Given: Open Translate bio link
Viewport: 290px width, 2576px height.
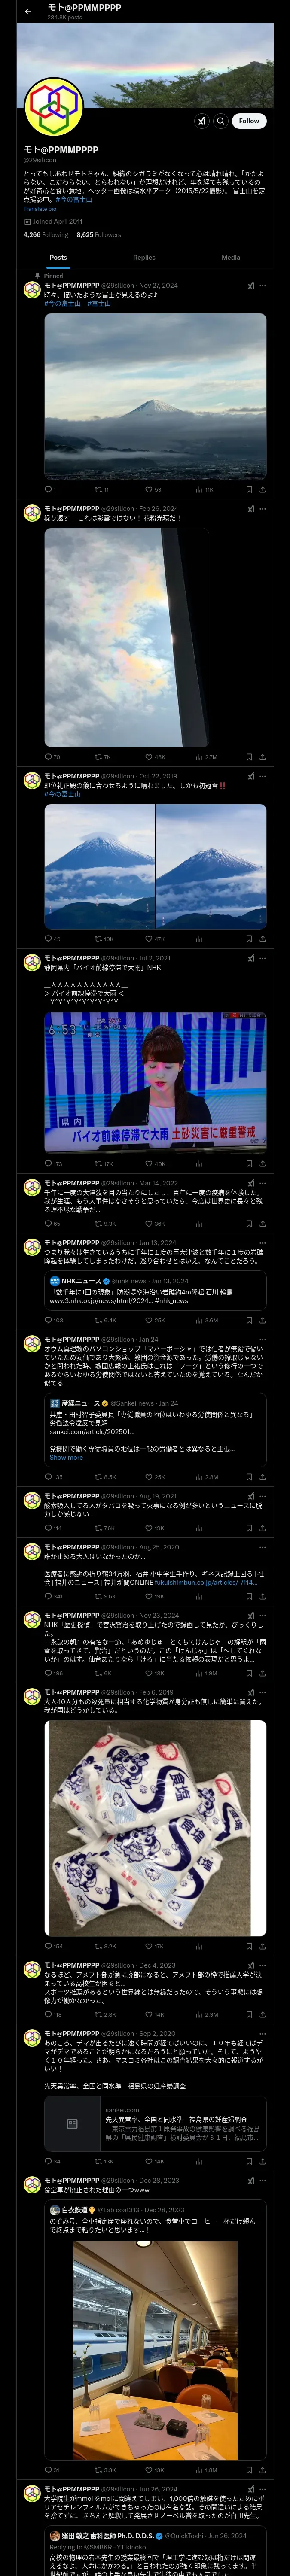Looking at the screenshot, I should tap(40, 209).
